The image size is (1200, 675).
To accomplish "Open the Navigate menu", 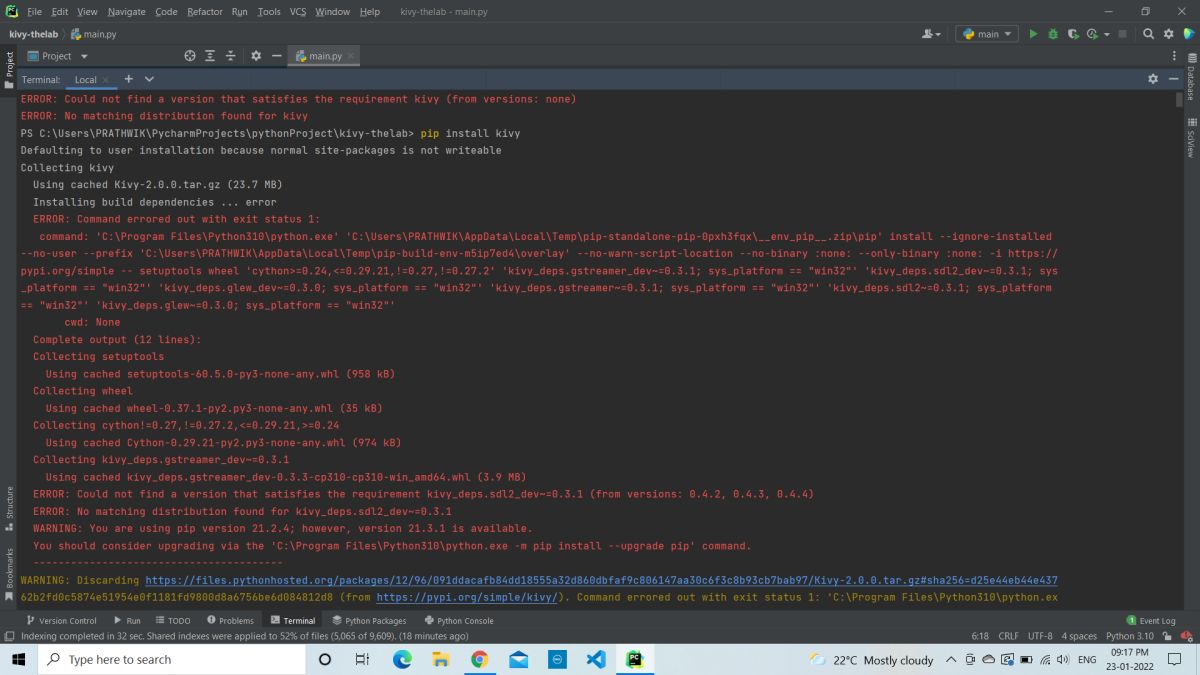I will tap(126, 11).
